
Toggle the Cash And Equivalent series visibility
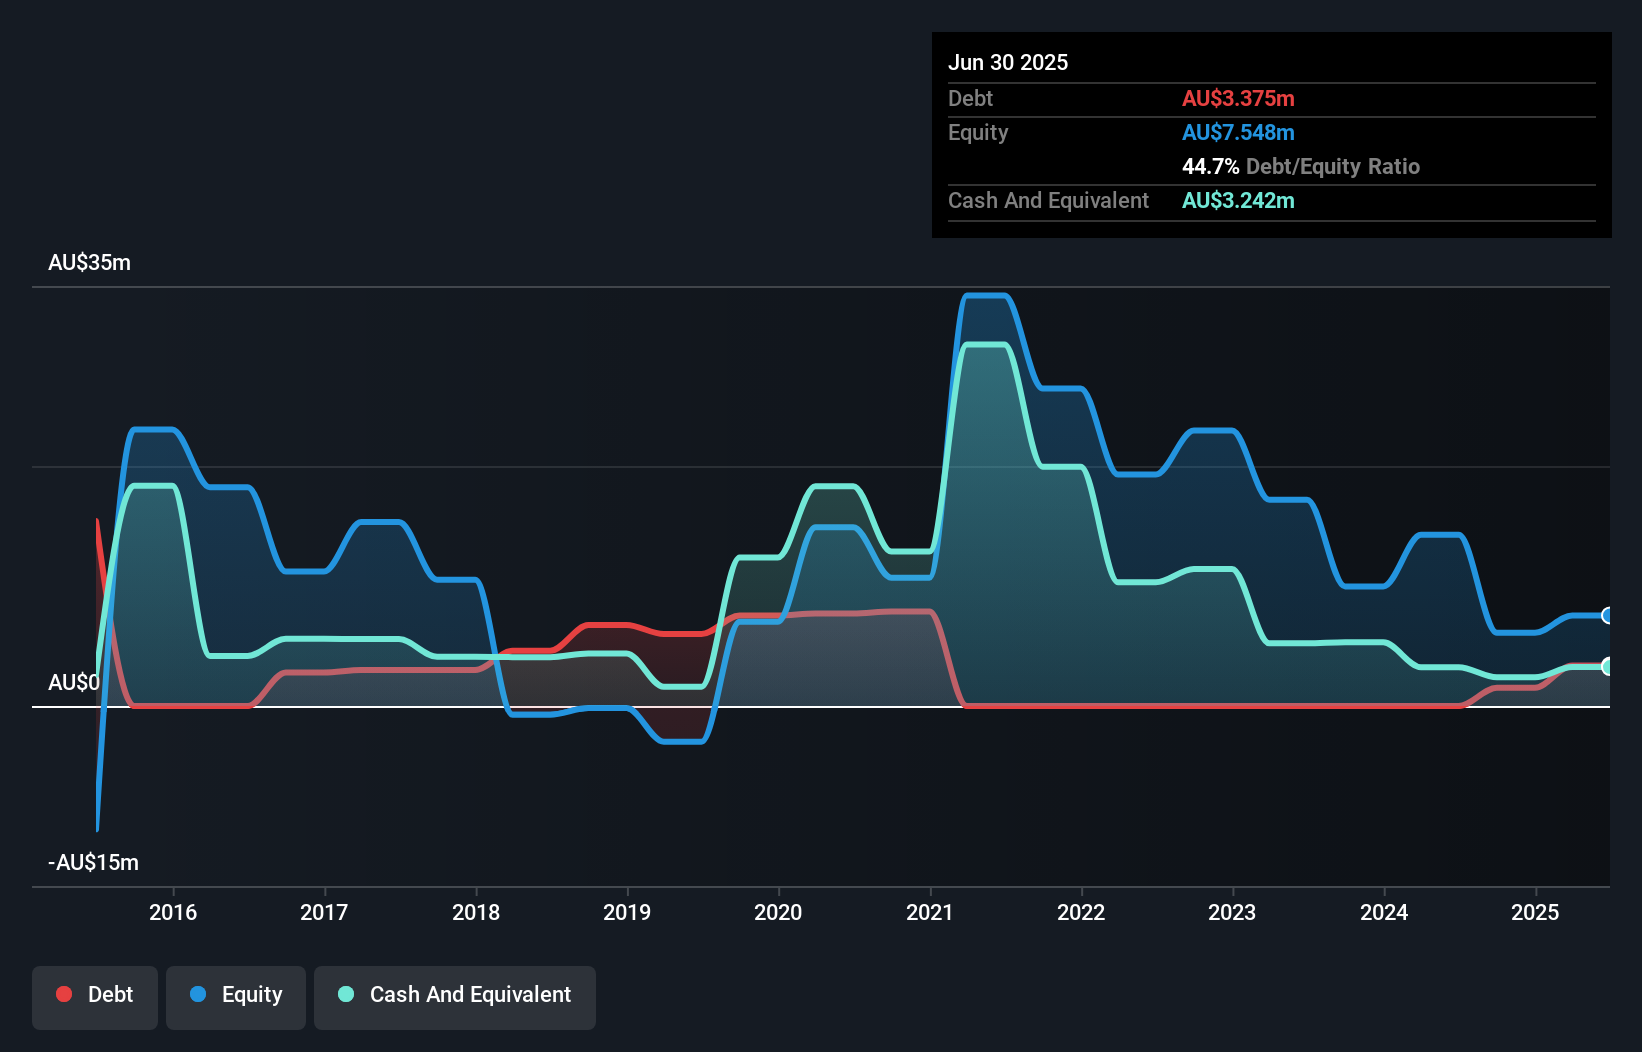[x=455, y=996]
